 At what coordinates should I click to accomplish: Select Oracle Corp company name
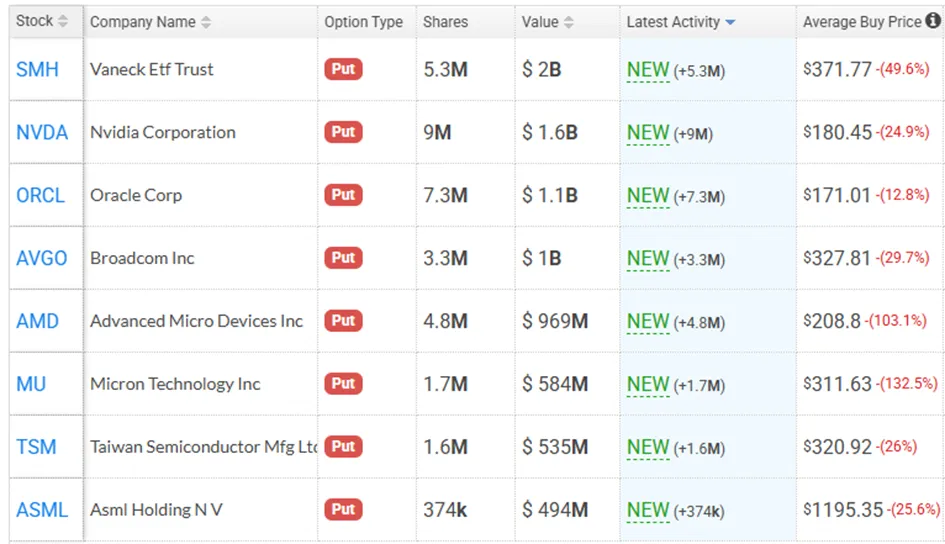[136, 195]
